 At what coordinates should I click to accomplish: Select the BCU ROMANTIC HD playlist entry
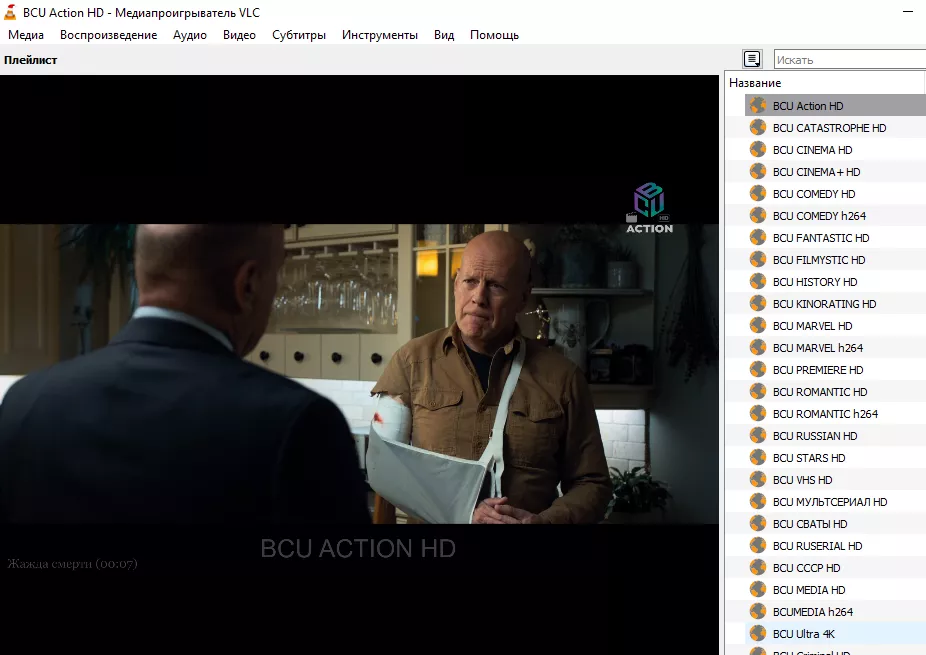click(x=835, y=392)
